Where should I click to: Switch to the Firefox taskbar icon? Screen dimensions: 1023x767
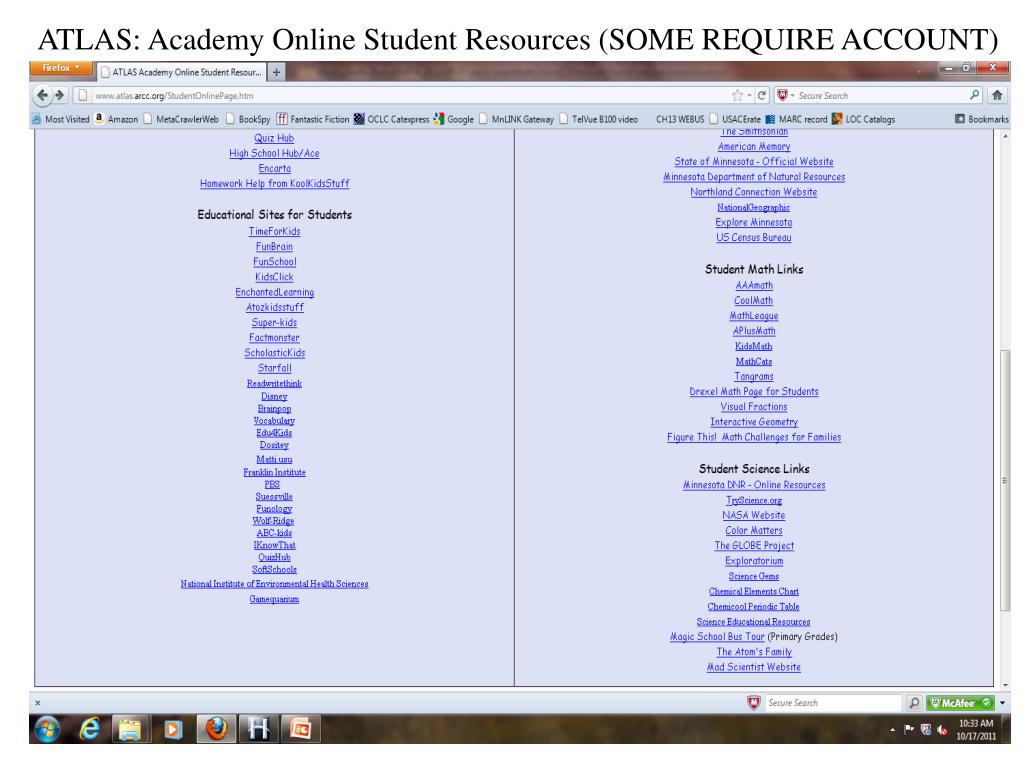click(x=216, y=729)
